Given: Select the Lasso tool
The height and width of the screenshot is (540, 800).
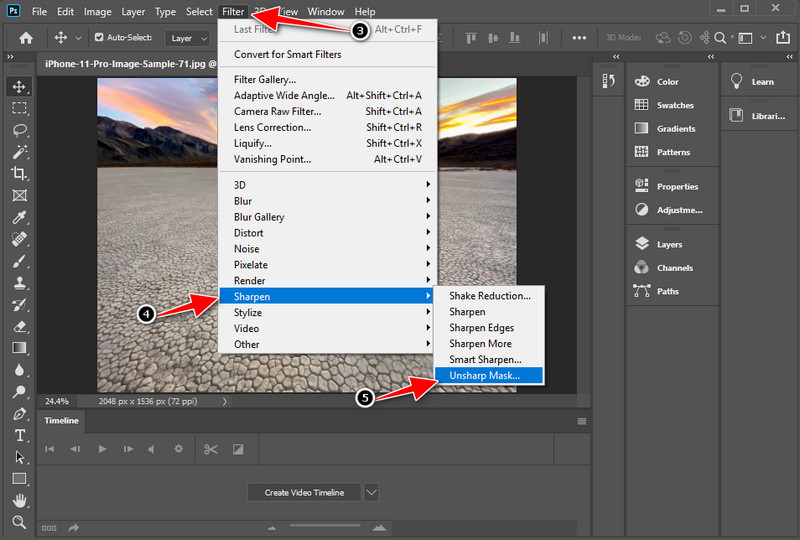Looking at the screenshot, I should pos(19,130).
